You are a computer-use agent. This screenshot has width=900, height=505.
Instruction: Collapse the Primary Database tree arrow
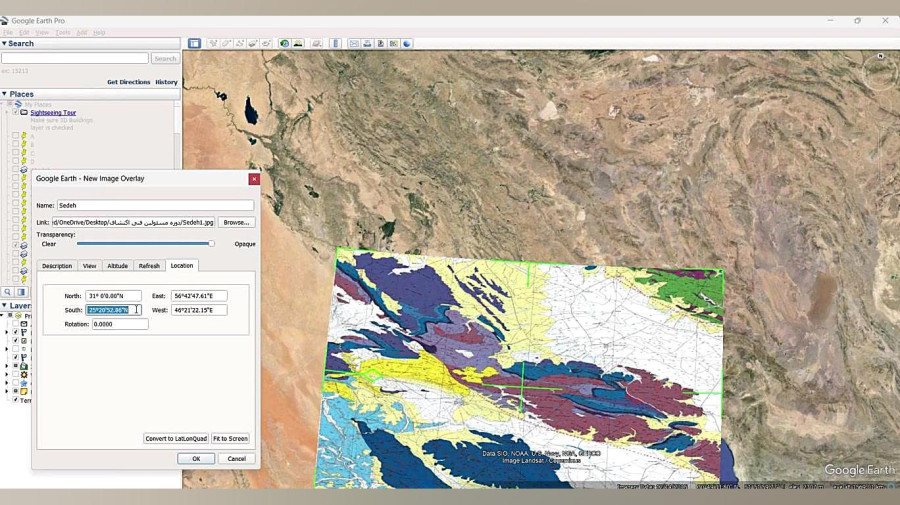tap(2, 316)
